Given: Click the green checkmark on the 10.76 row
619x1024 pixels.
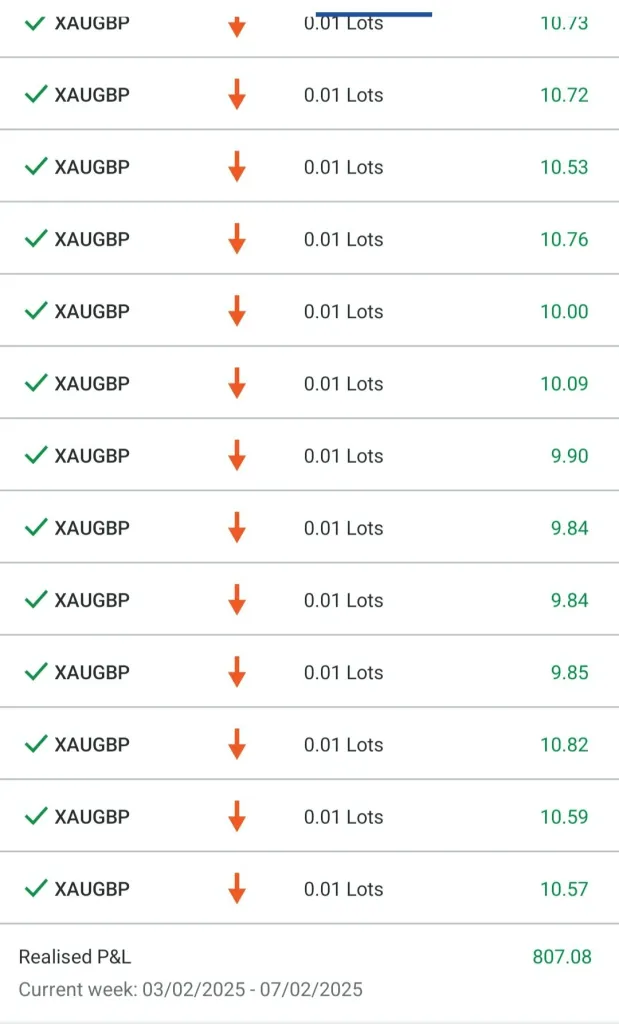Looking at the screenshot, I should tap(36, 238).
